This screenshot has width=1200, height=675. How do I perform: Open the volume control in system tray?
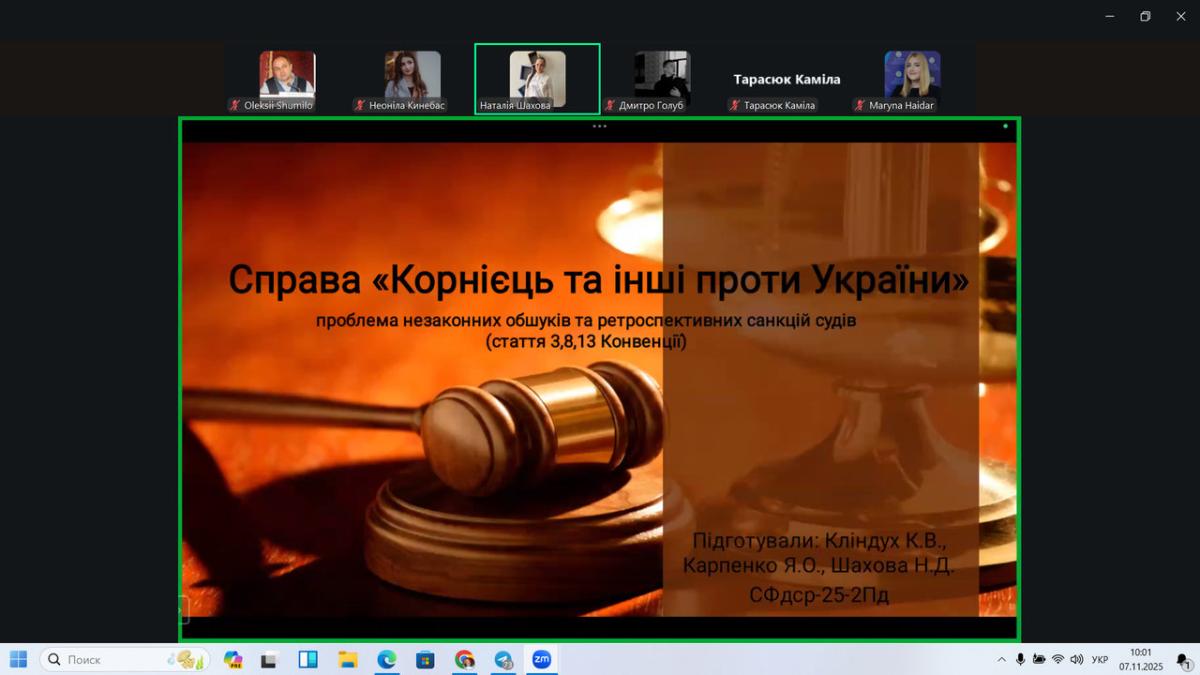point(1077,660)
